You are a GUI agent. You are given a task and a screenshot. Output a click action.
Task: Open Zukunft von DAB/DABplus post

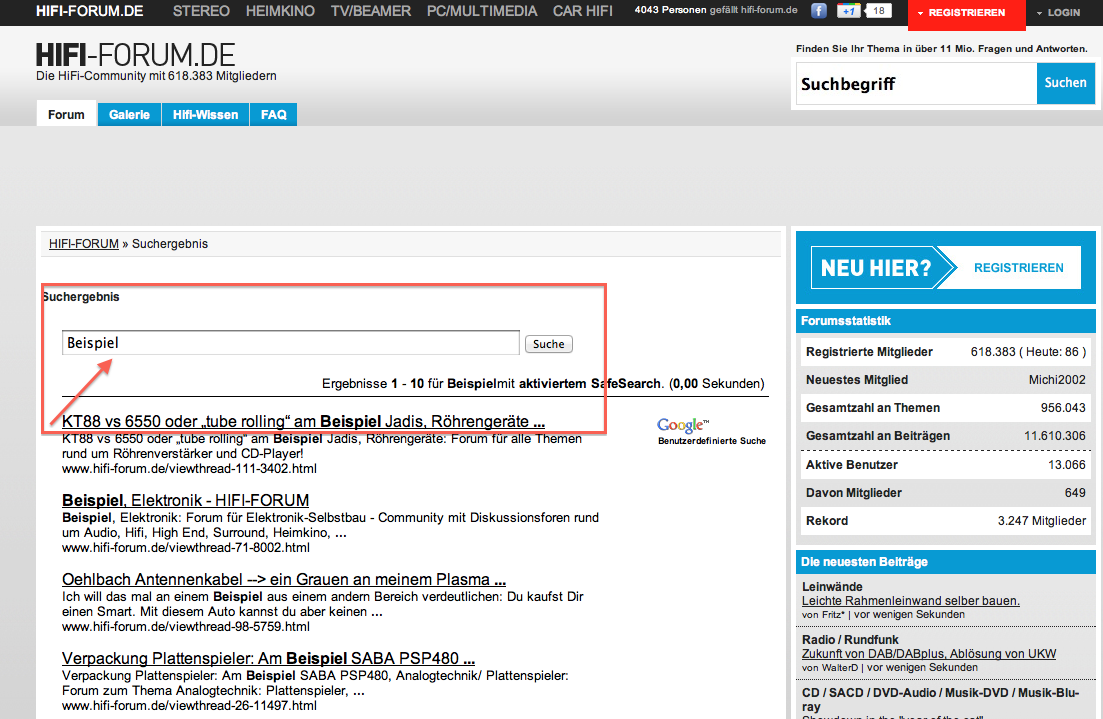point(929,654)
